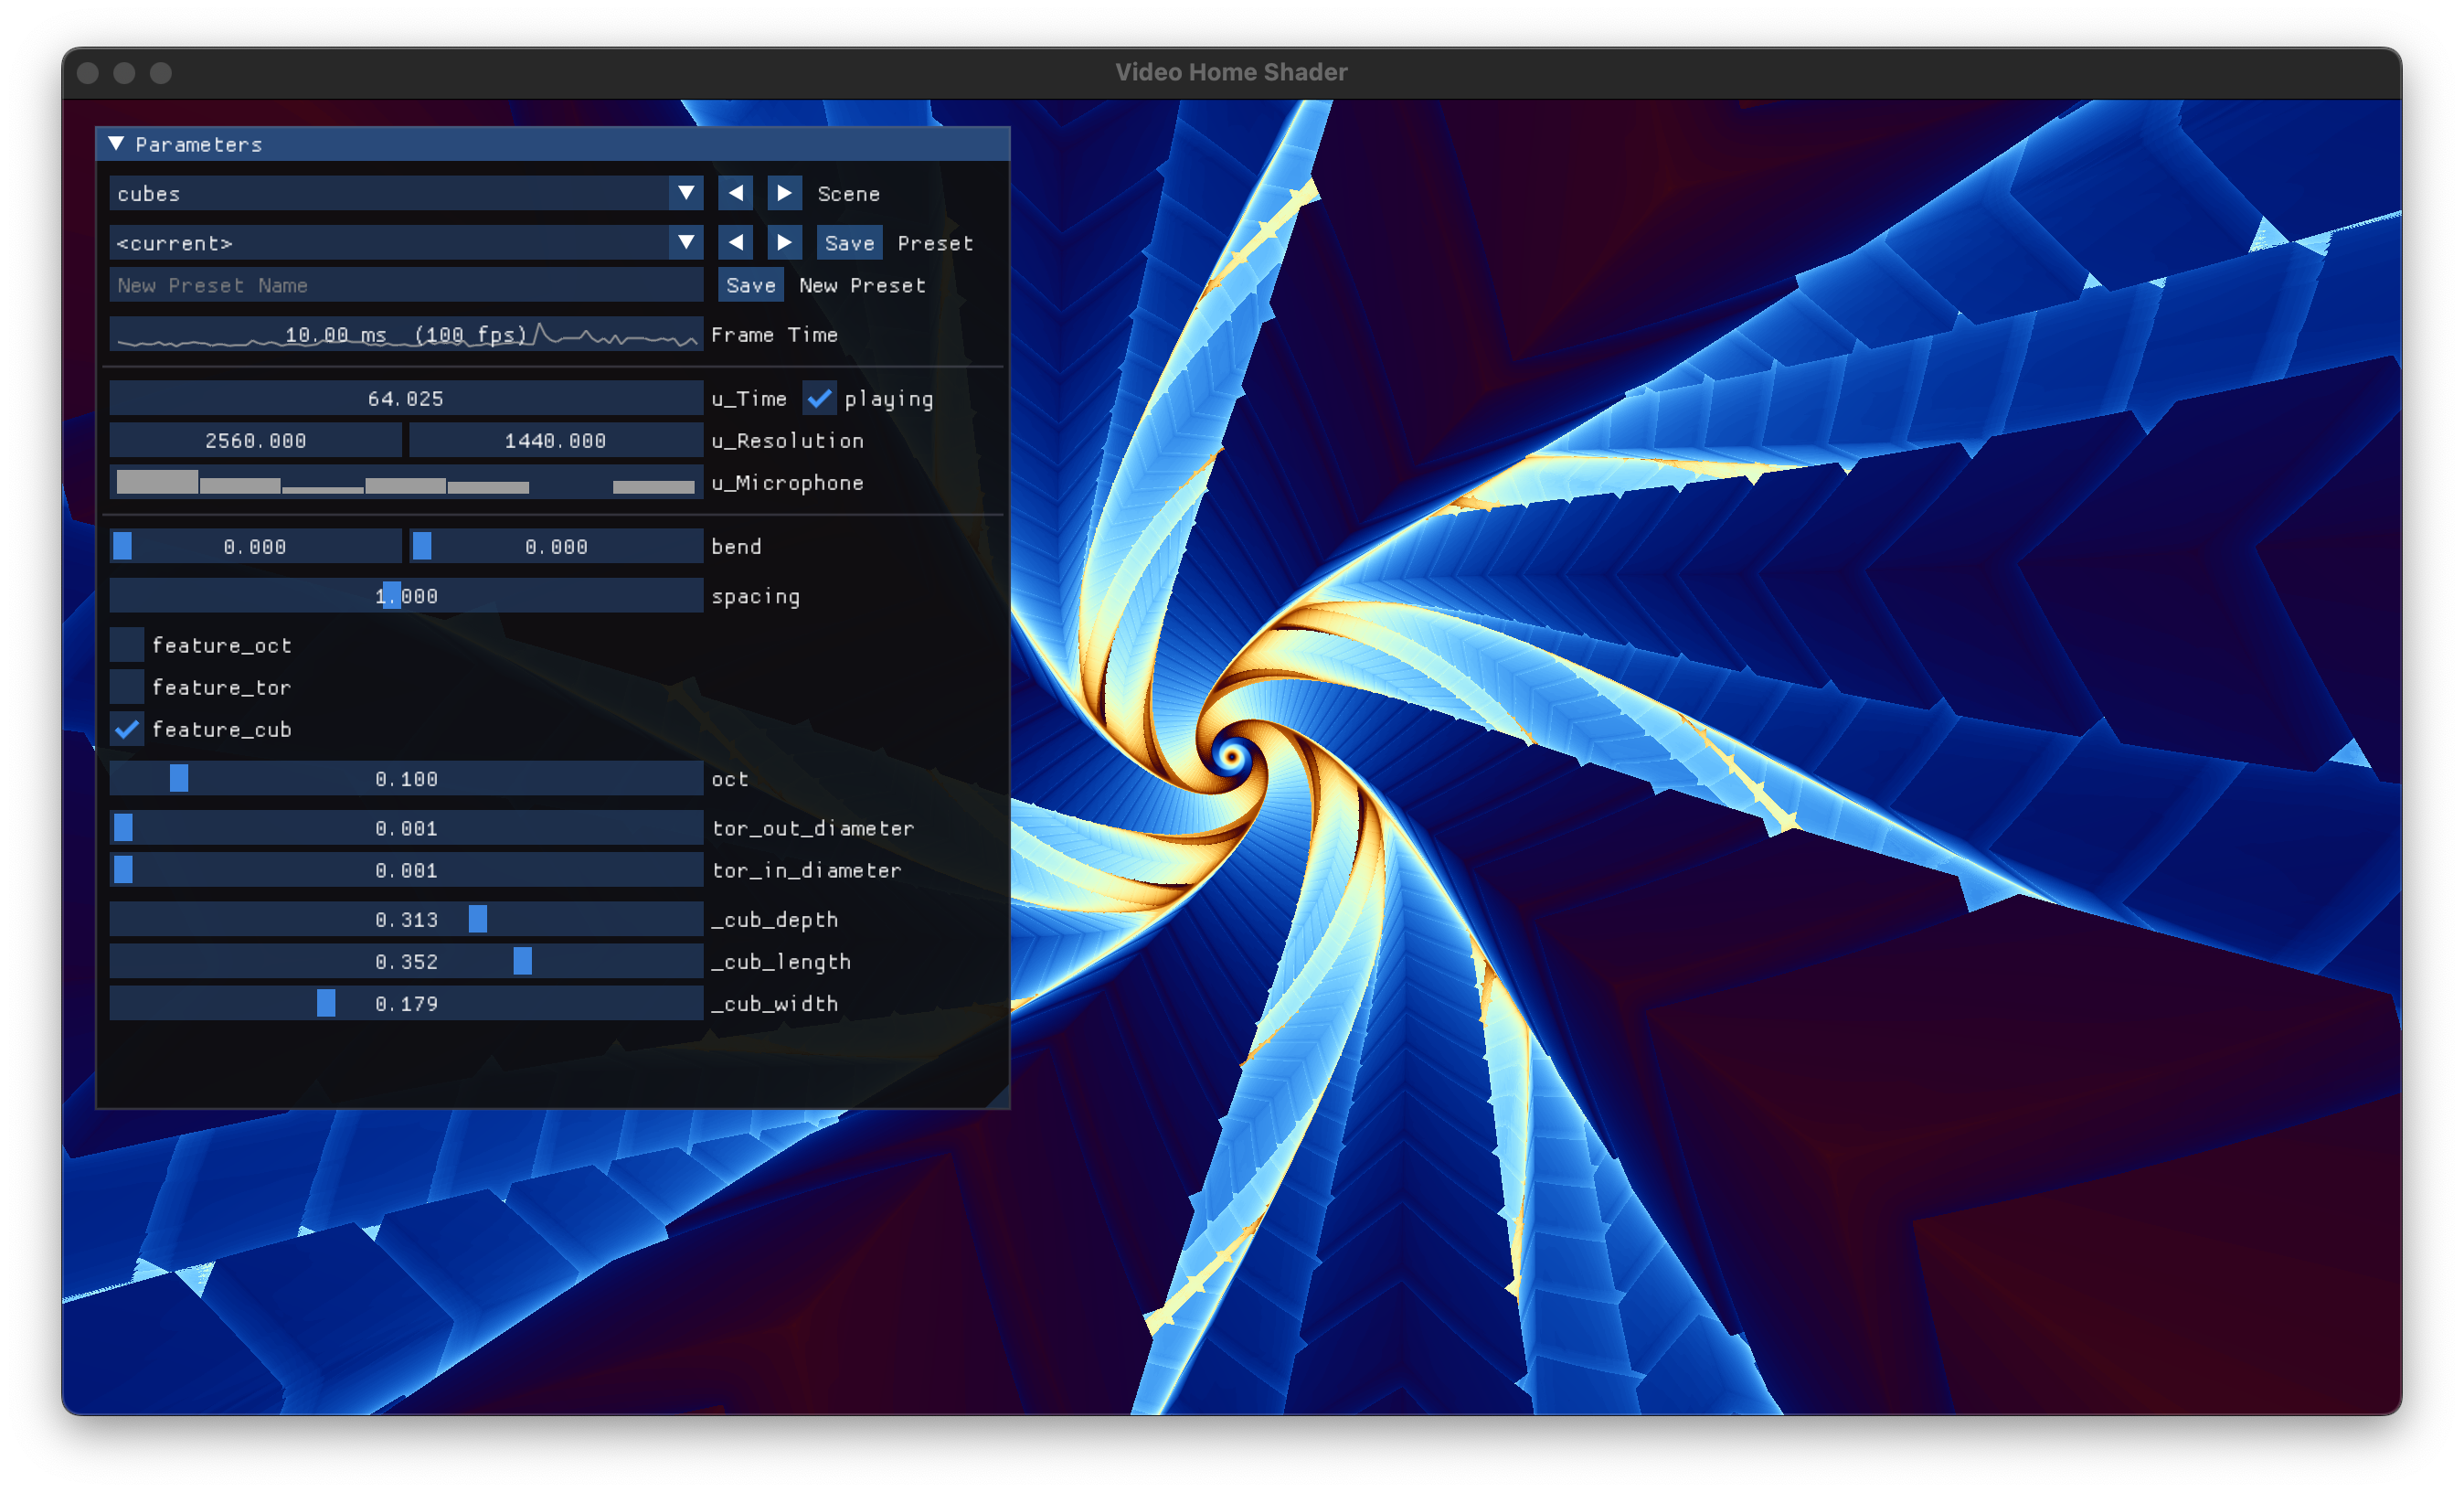Advance to the next scene with the right arrow
The height and width of the screenshot is (1492, 2464).
click(784, 193)
